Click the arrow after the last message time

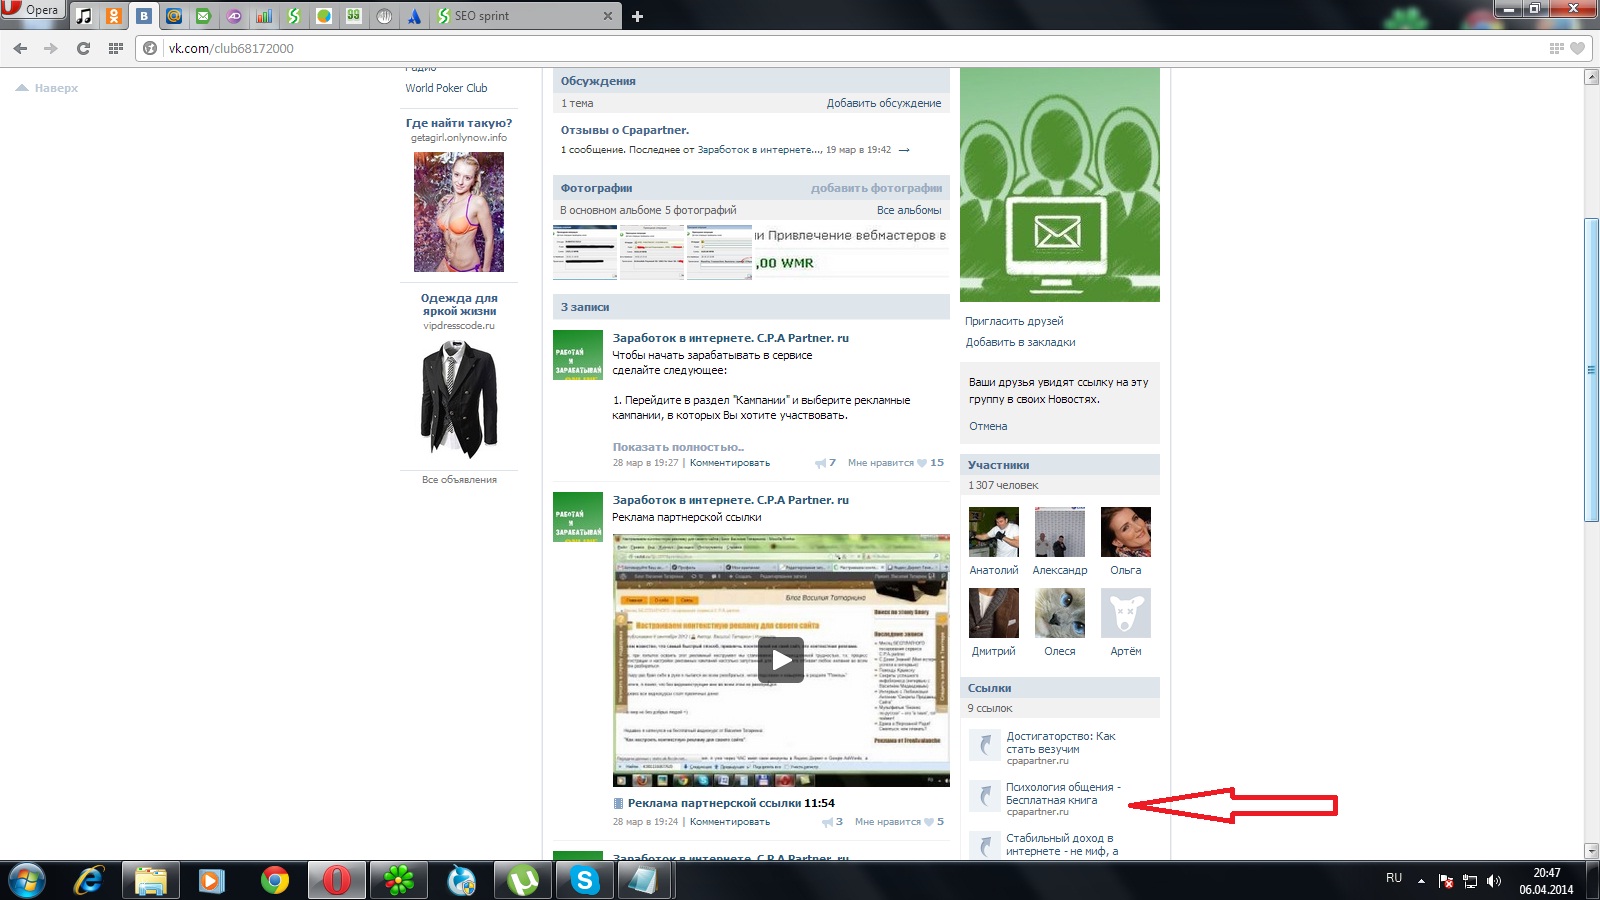pyautogui.click(x=904, y=150)
